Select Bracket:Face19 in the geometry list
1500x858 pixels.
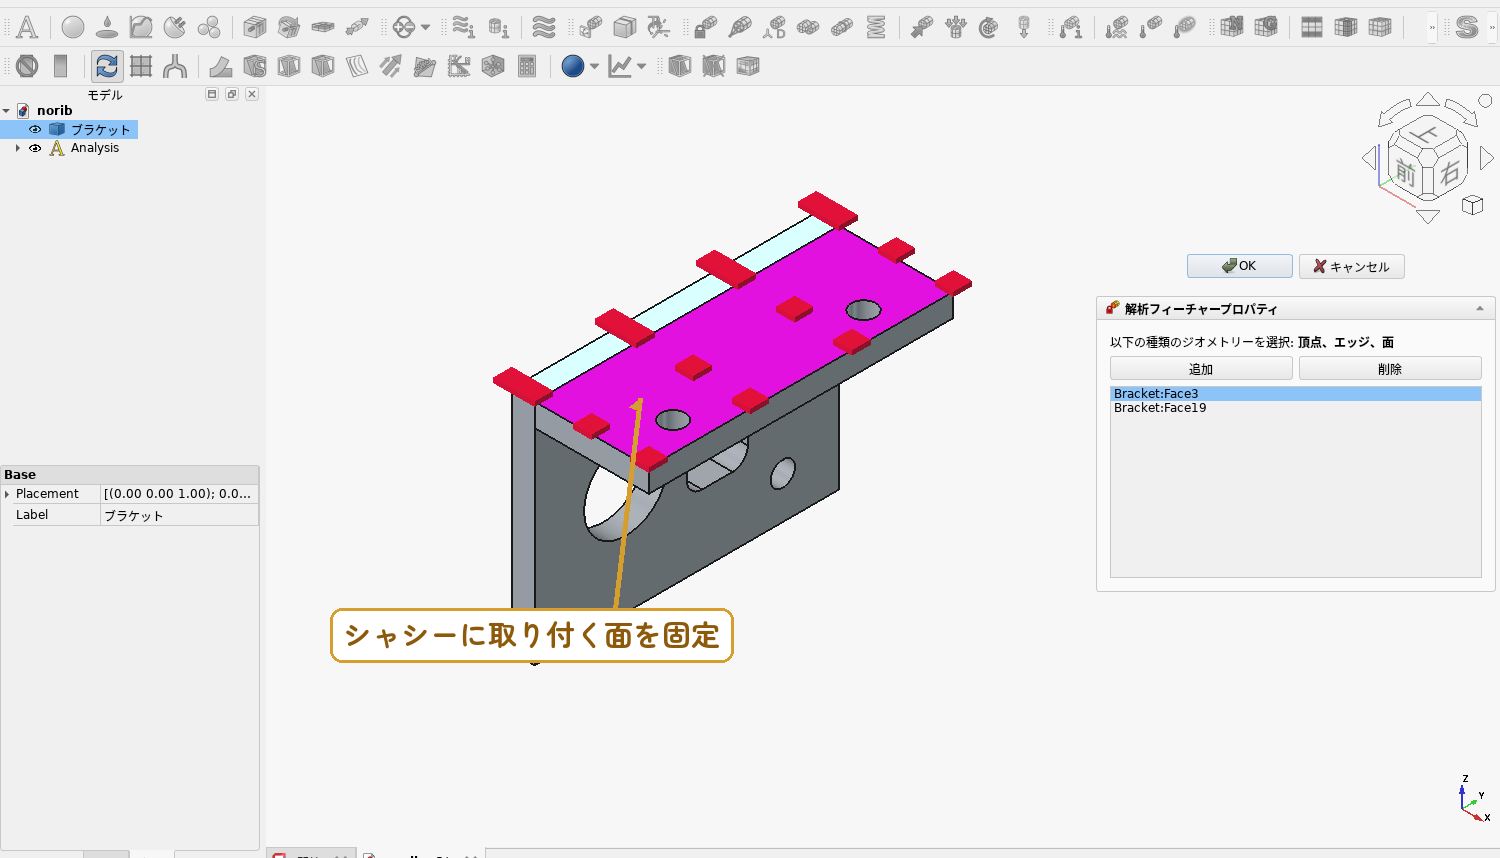[x=1295, y=408]
